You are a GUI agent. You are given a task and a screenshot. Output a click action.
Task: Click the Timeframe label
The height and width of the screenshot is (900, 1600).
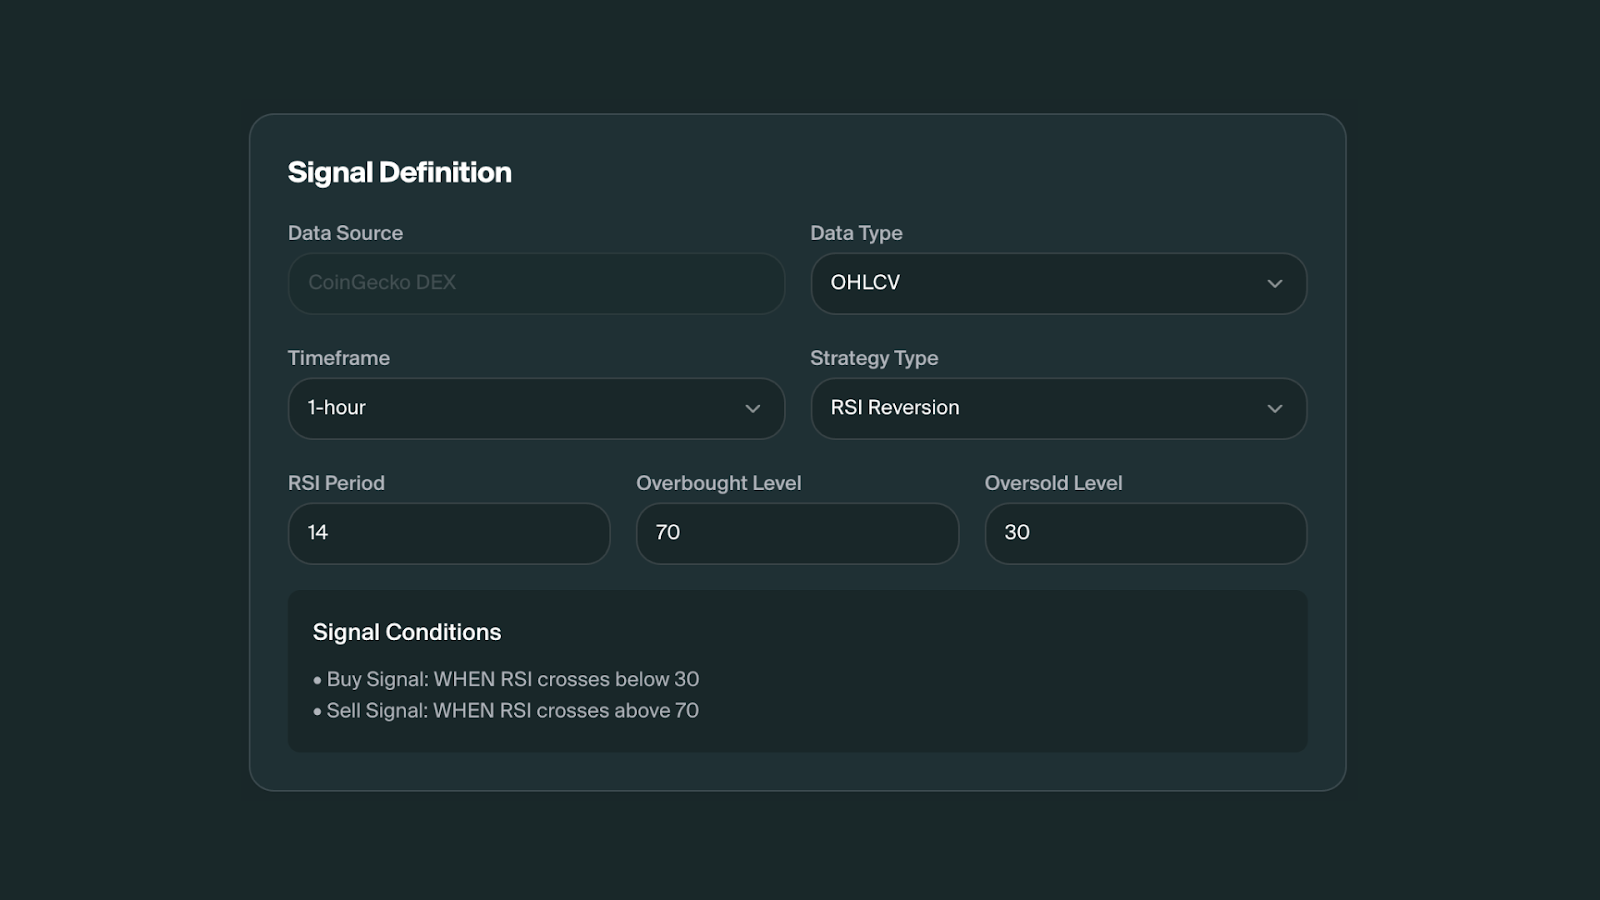[x=339, y=358]
